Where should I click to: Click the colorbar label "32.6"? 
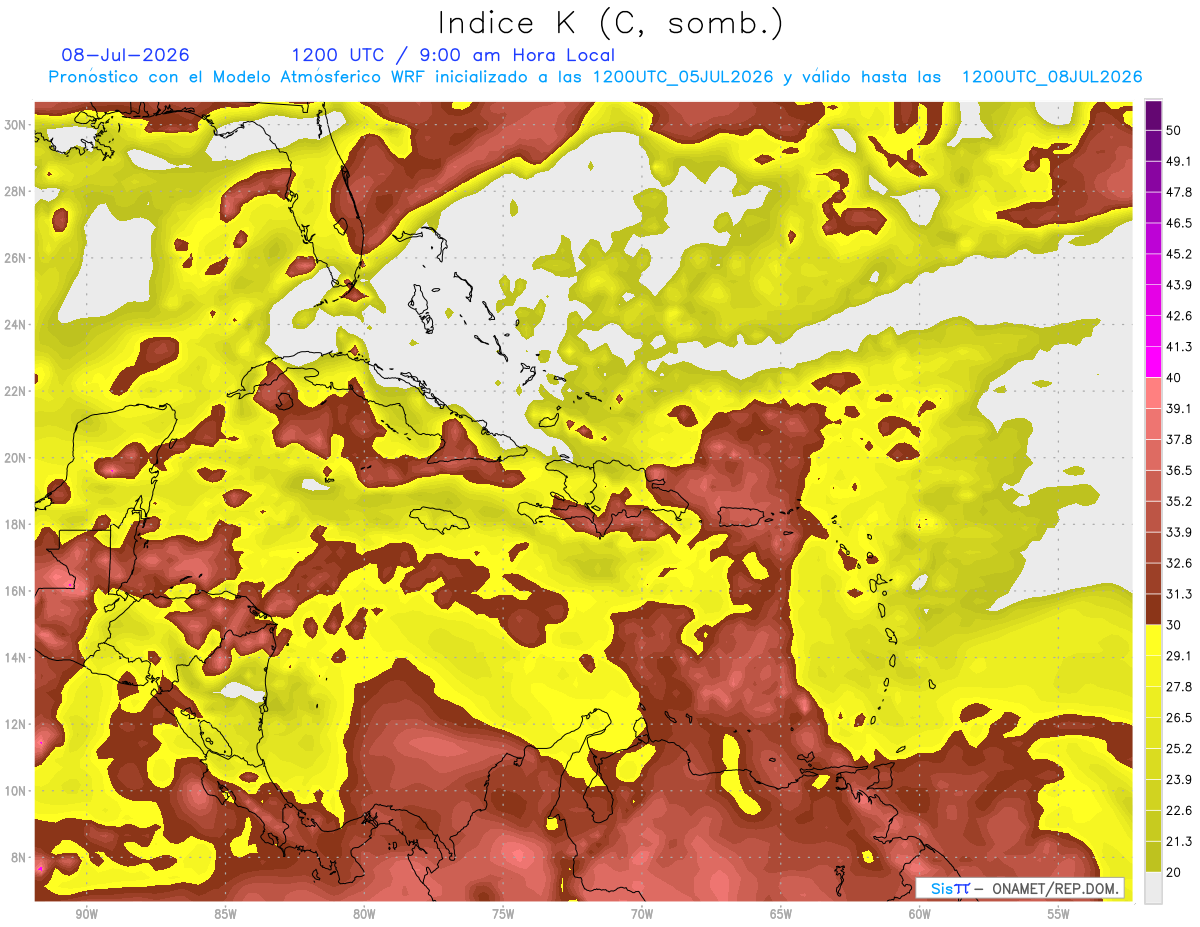pyautogui.click(x=1179, y=563)
